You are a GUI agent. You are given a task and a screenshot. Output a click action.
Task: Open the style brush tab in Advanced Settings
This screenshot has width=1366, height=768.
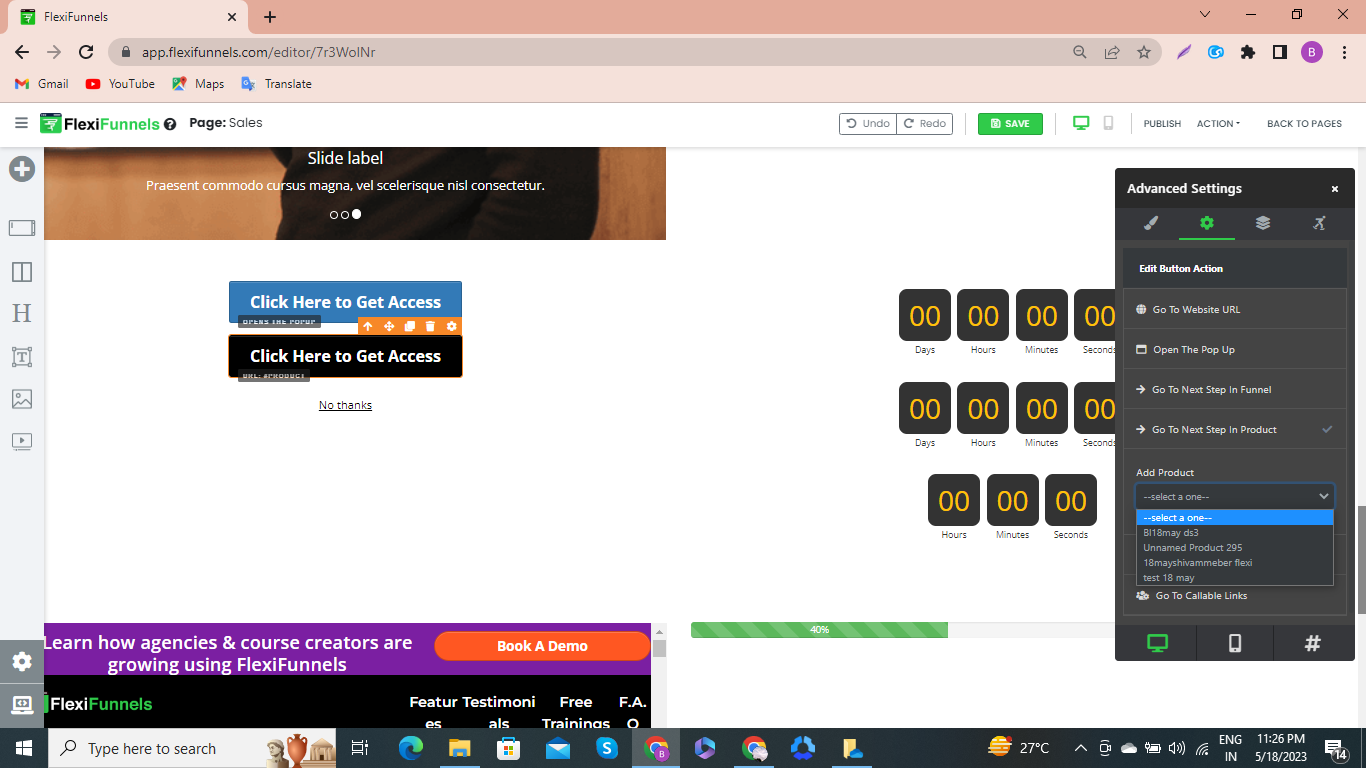coord(1151,223)
